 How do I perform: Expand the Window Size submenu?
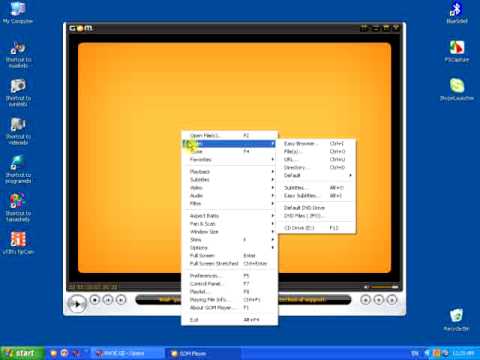(229, 232)
